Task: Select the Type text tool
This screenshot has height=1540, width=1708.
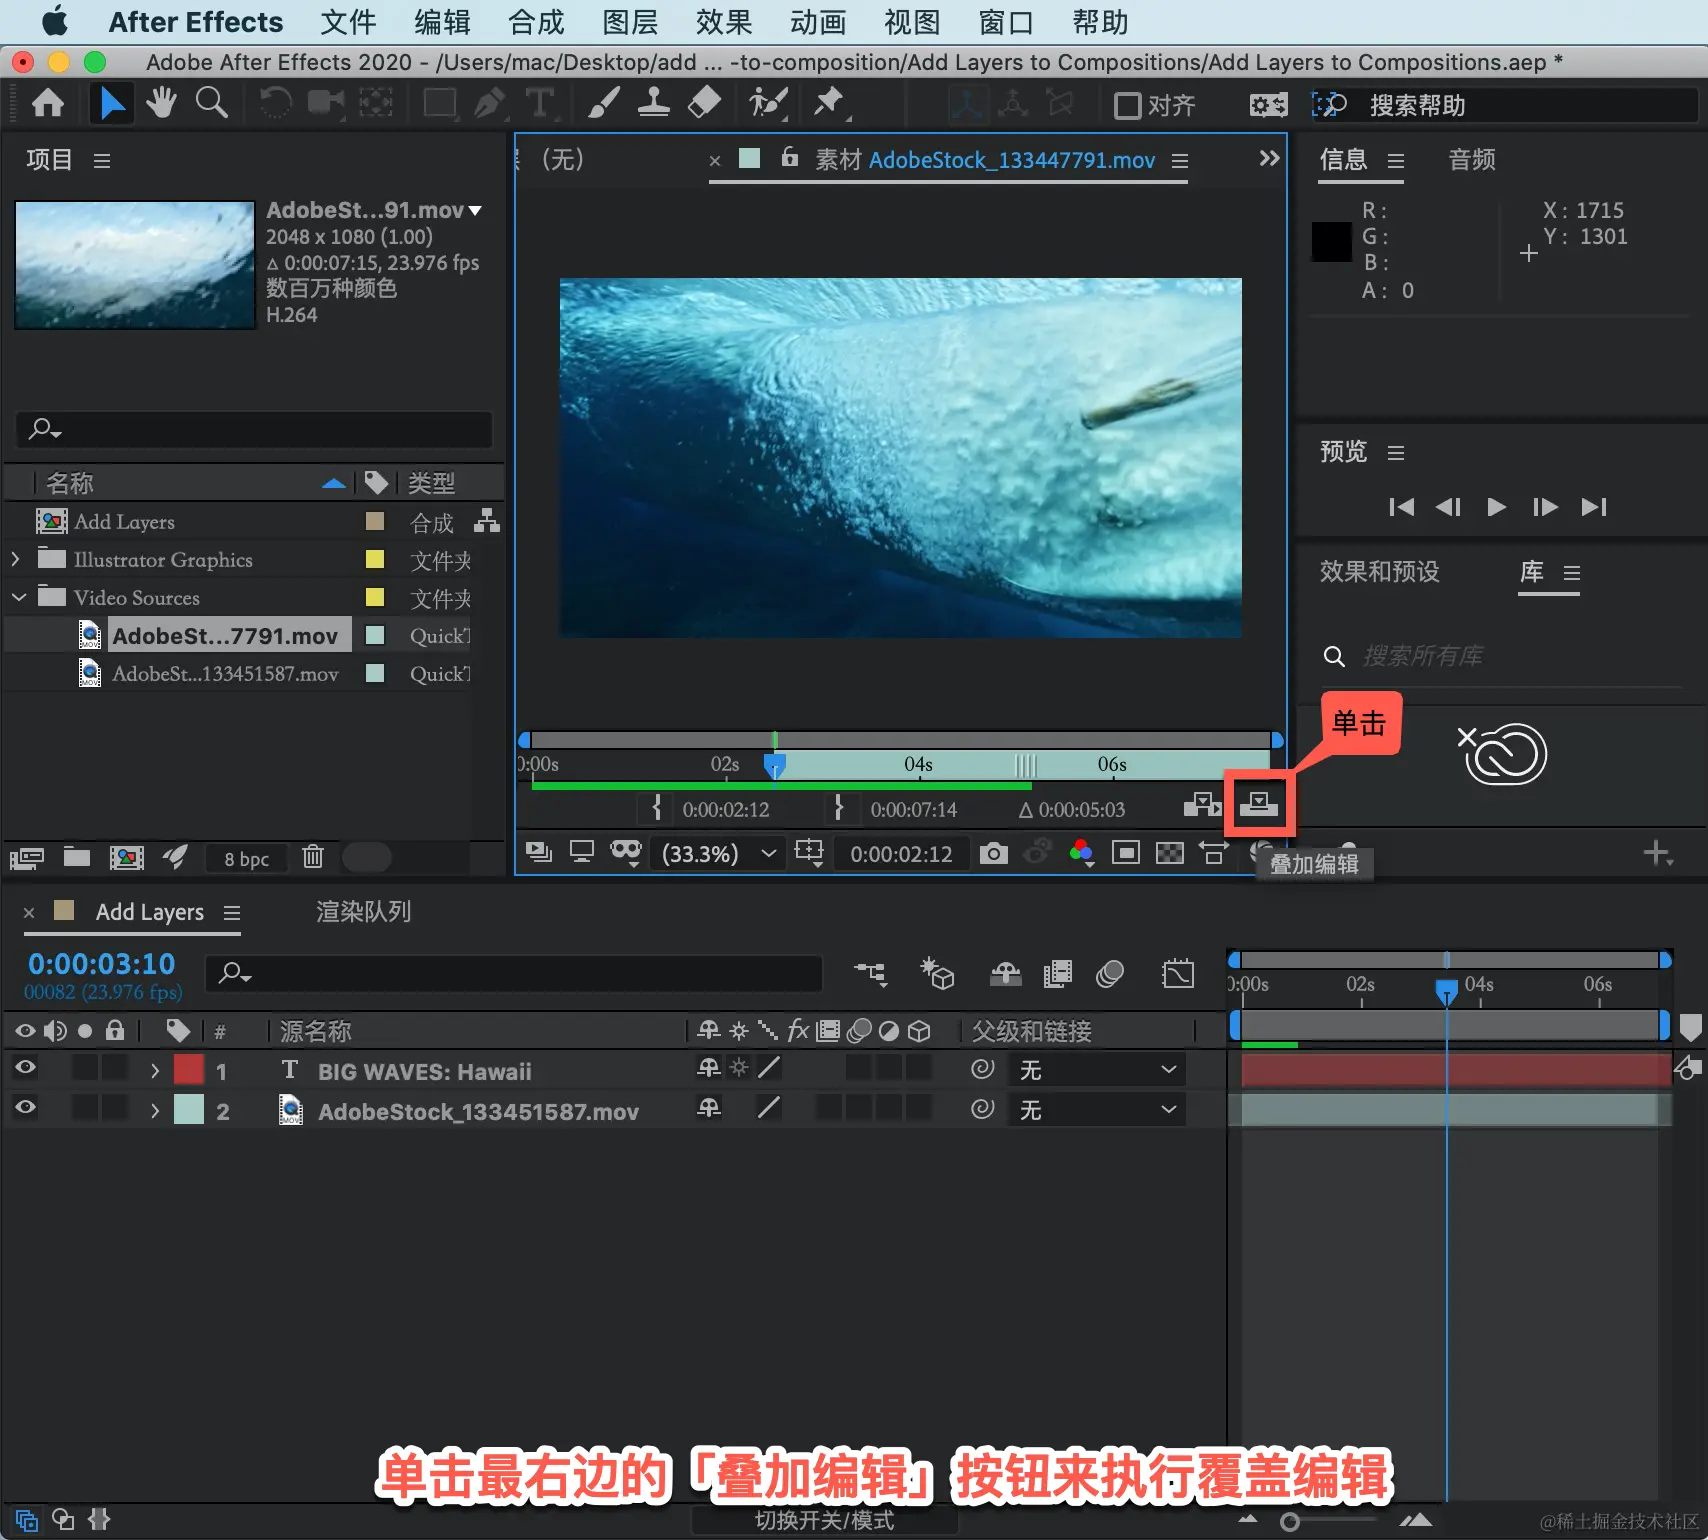Action: 539,103
